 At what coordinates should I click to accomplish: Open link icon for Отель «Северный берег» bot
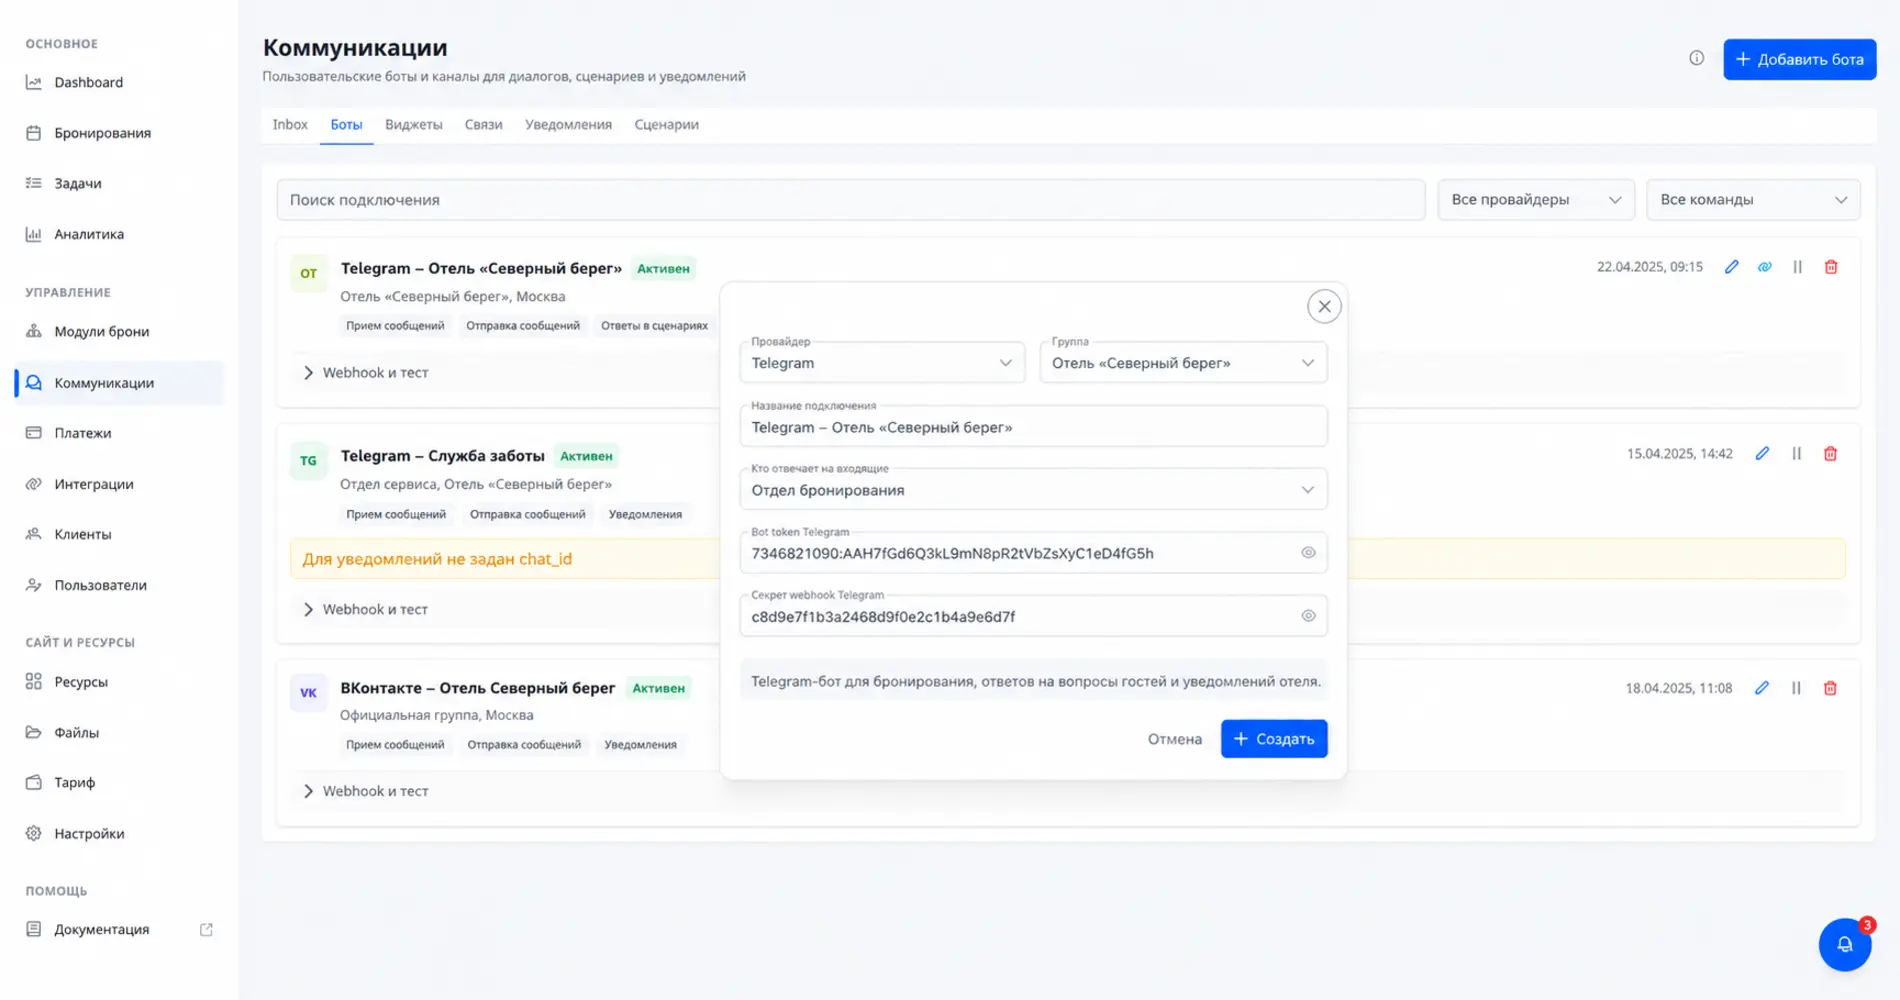(x=1764, y=267)
